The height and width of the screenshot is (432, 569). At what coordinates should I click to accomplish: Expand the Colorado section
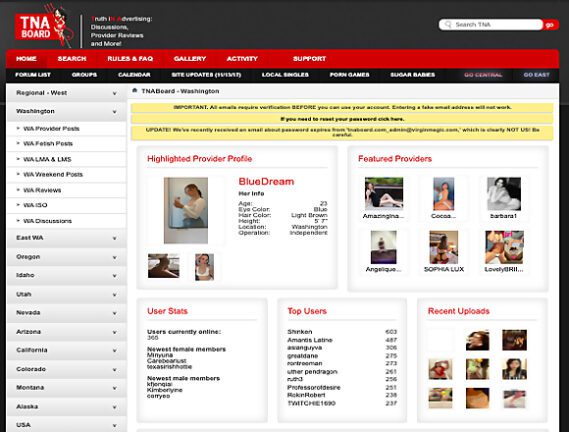coord(66,369)
